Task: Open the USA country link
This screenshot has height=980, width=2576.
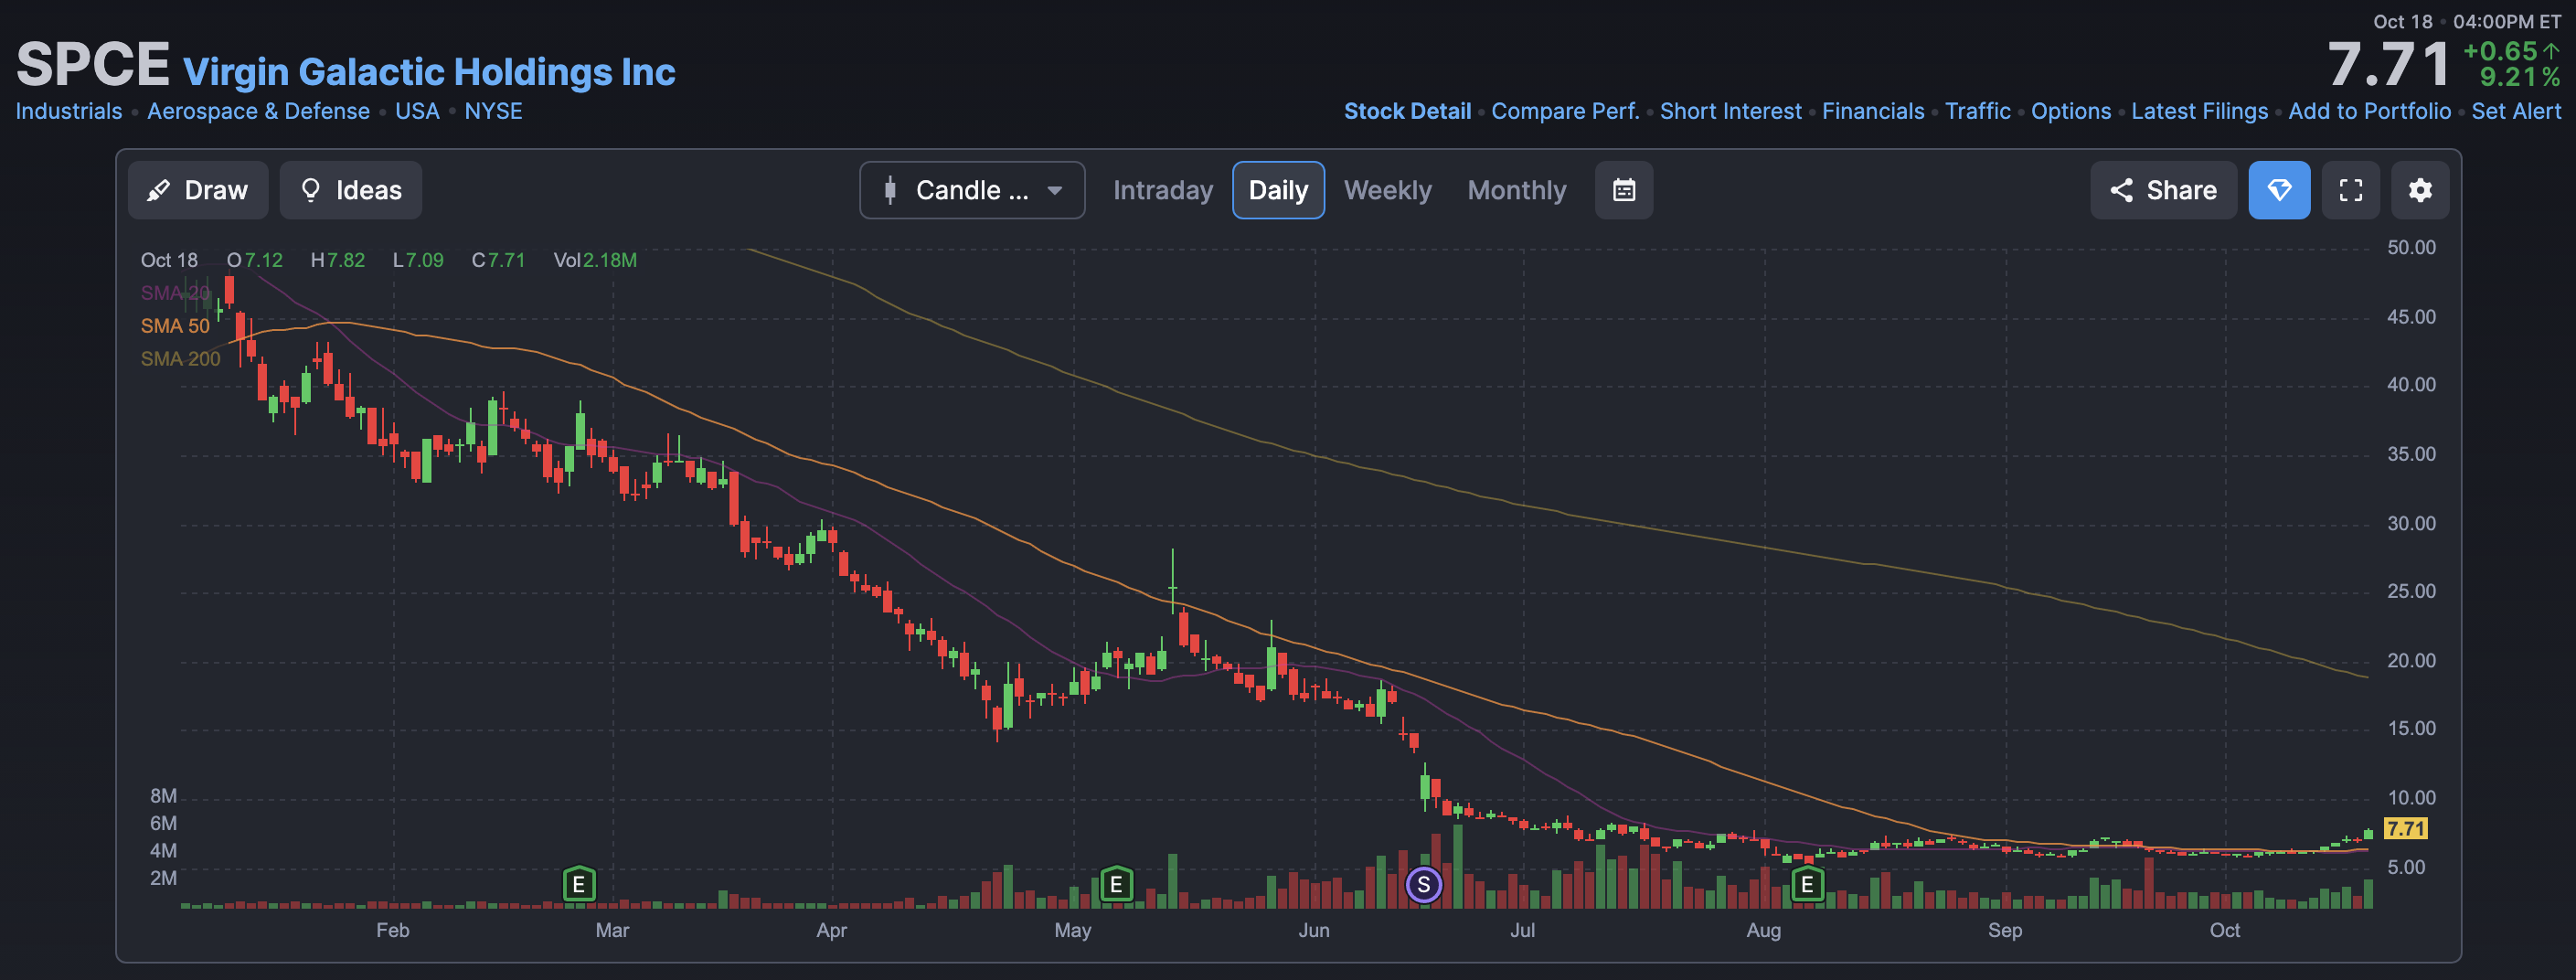Action: click(417, 111)
